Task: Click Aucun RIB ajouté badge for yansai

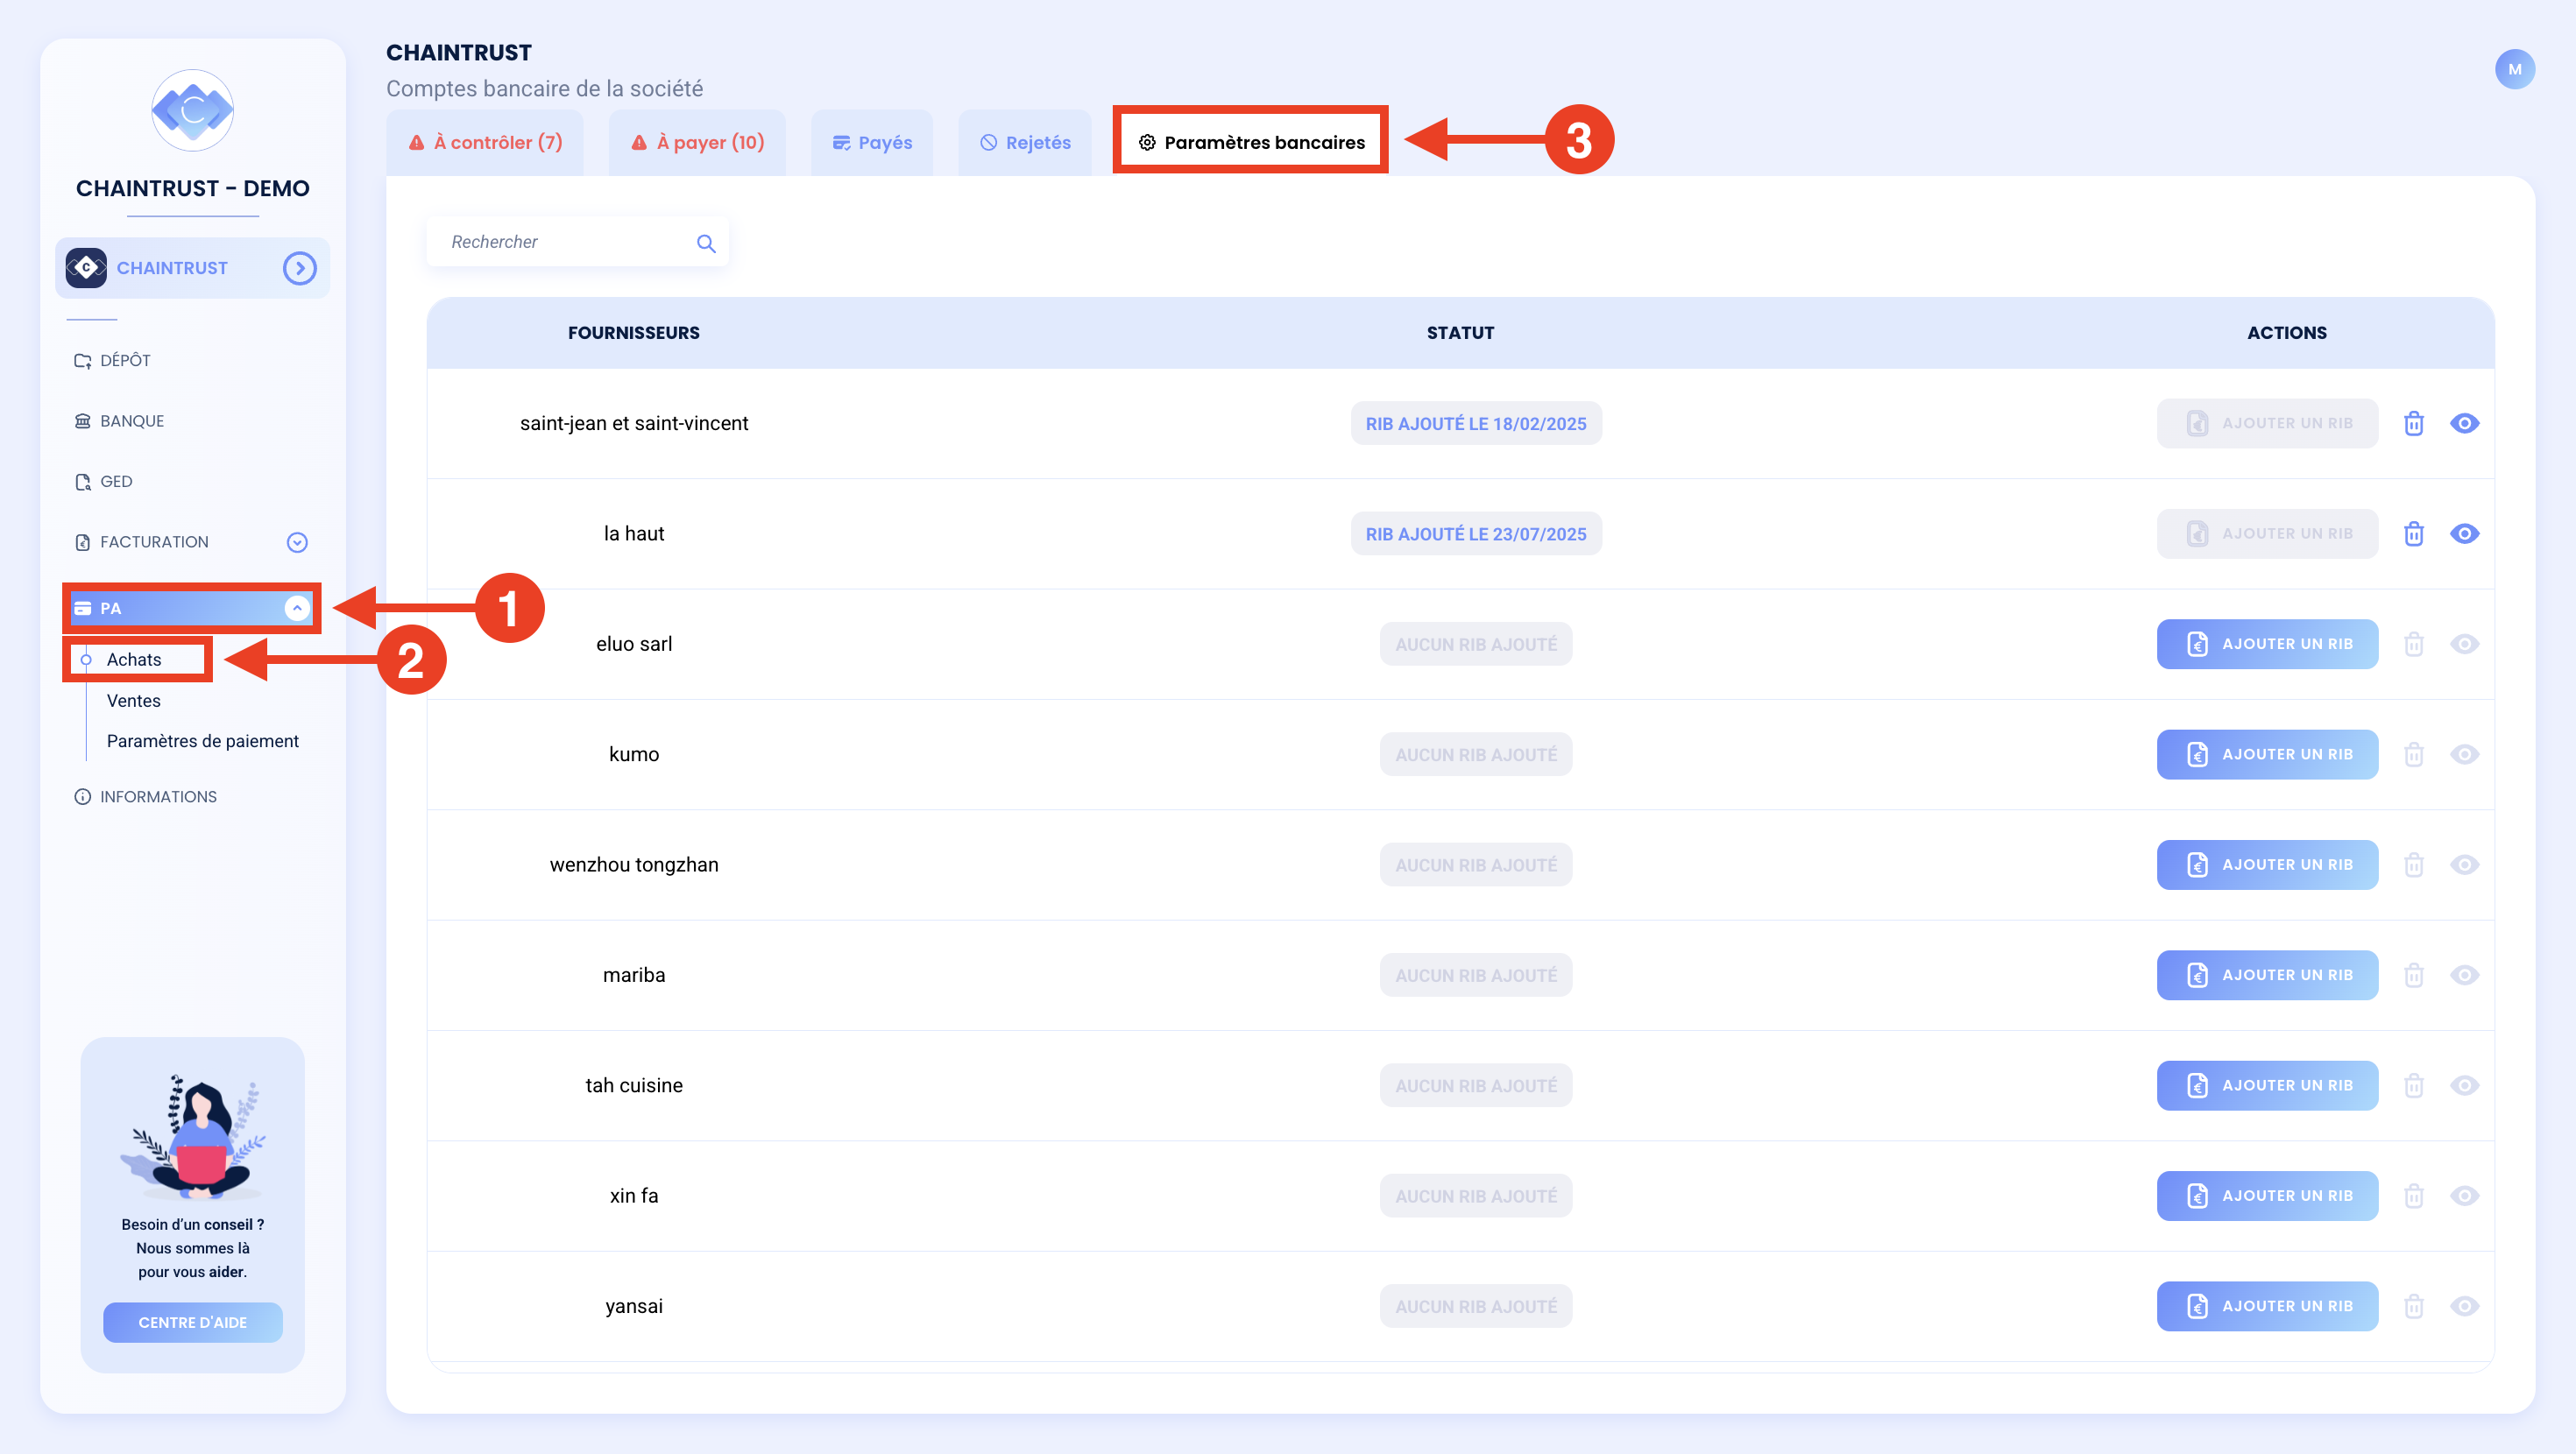Action: [x=1475, y=1306]
